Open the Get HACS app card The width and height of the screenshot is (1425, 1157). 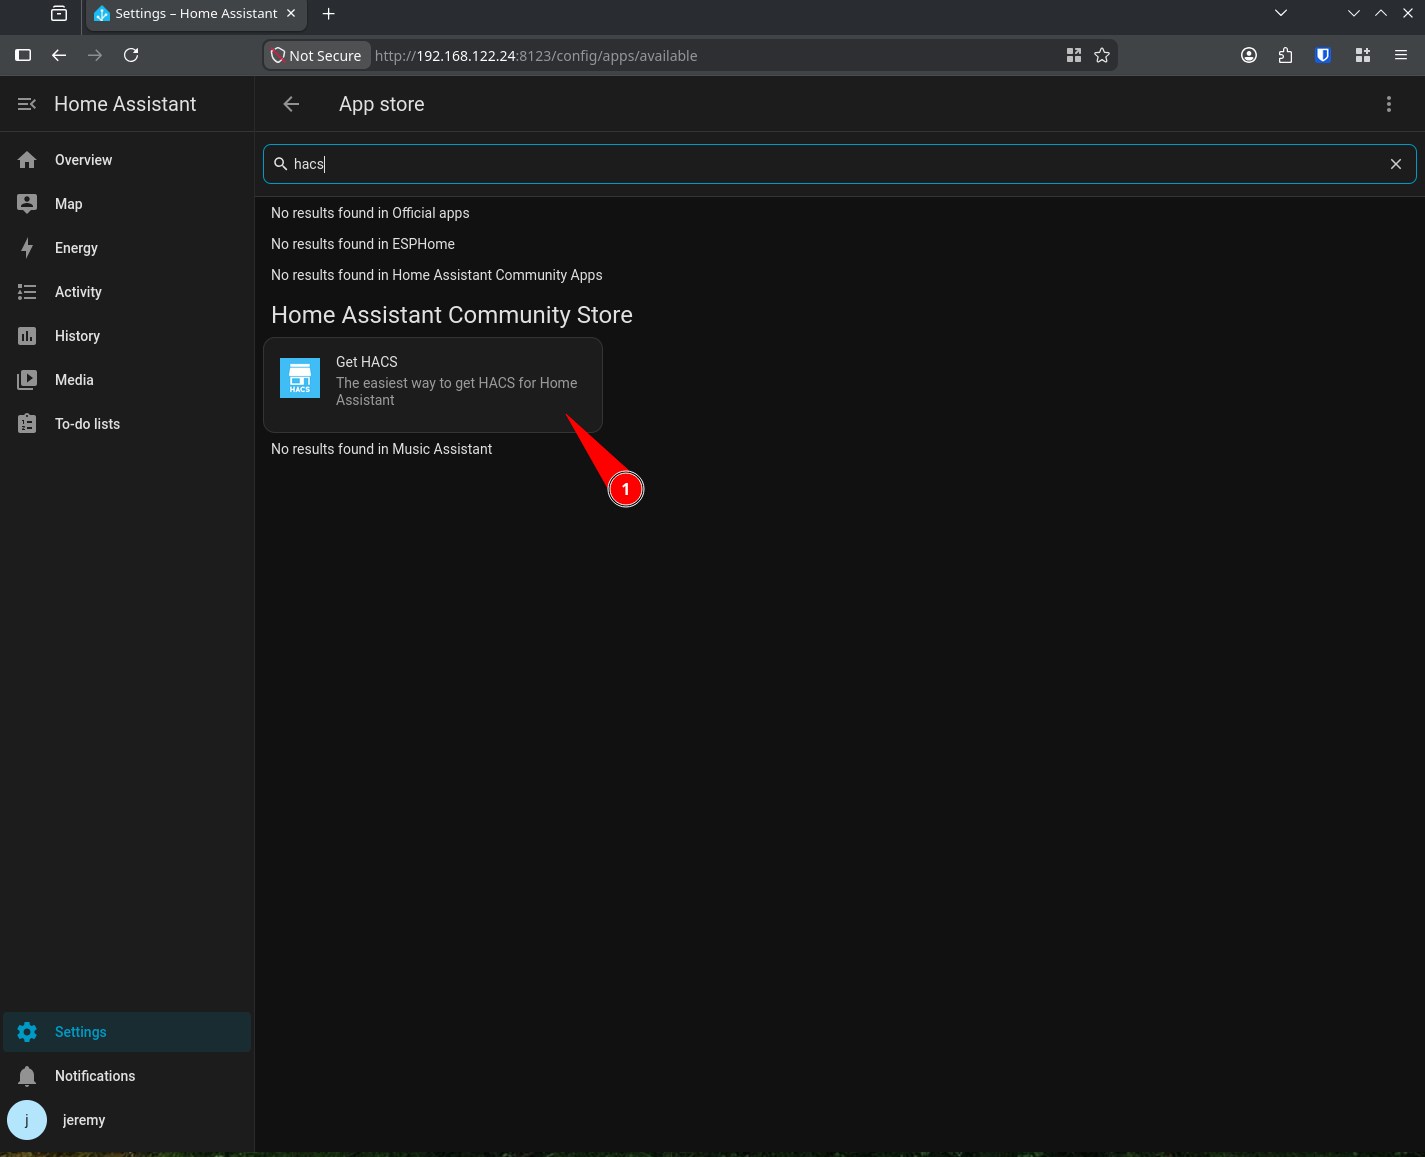pos(433,385)
